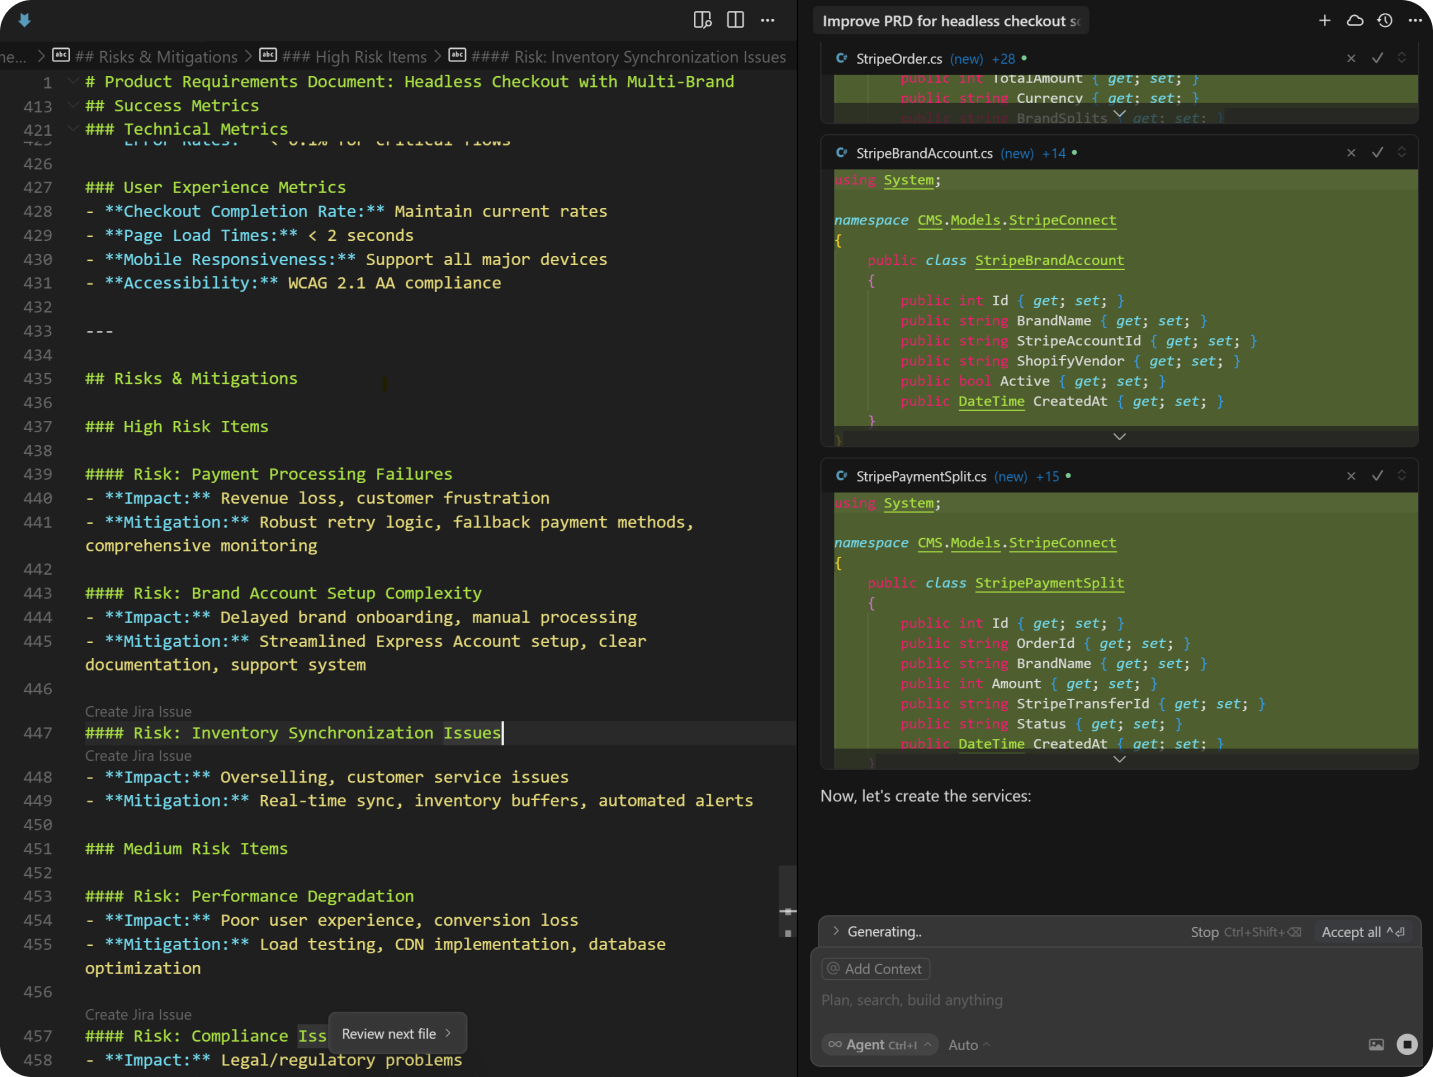Start a new chat with plus icon
The image size is (1433, 1077).
click(1324, 20)
